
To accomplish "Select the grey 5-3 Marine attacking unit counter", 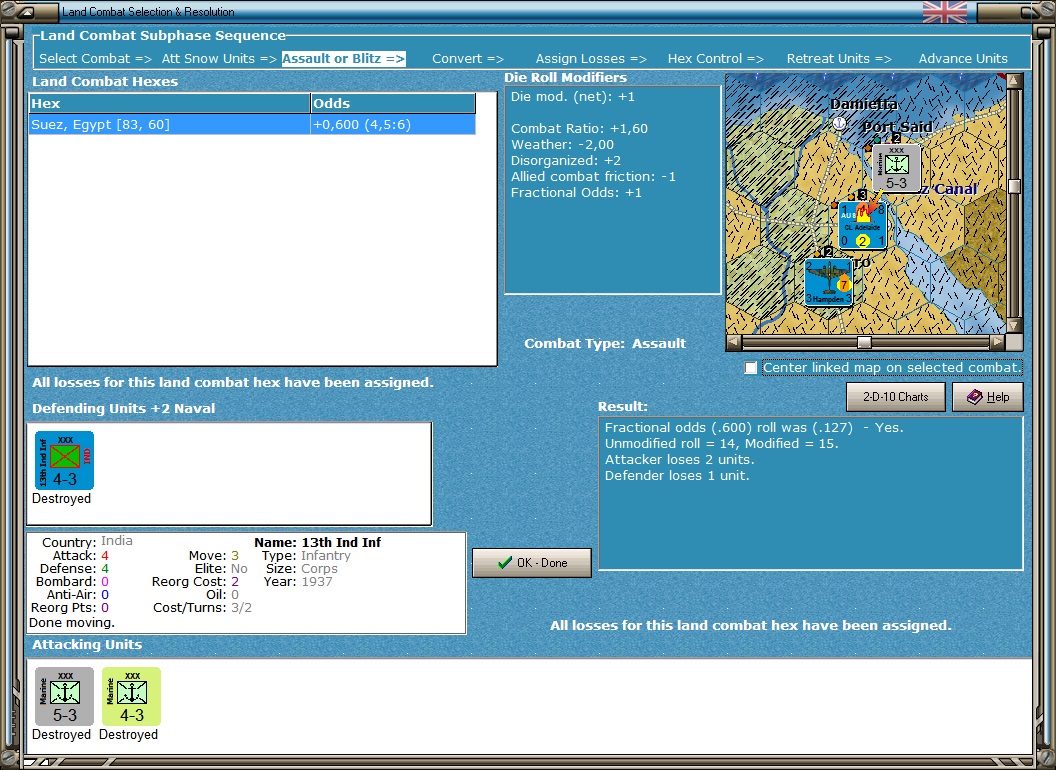I will pos(64,696).
